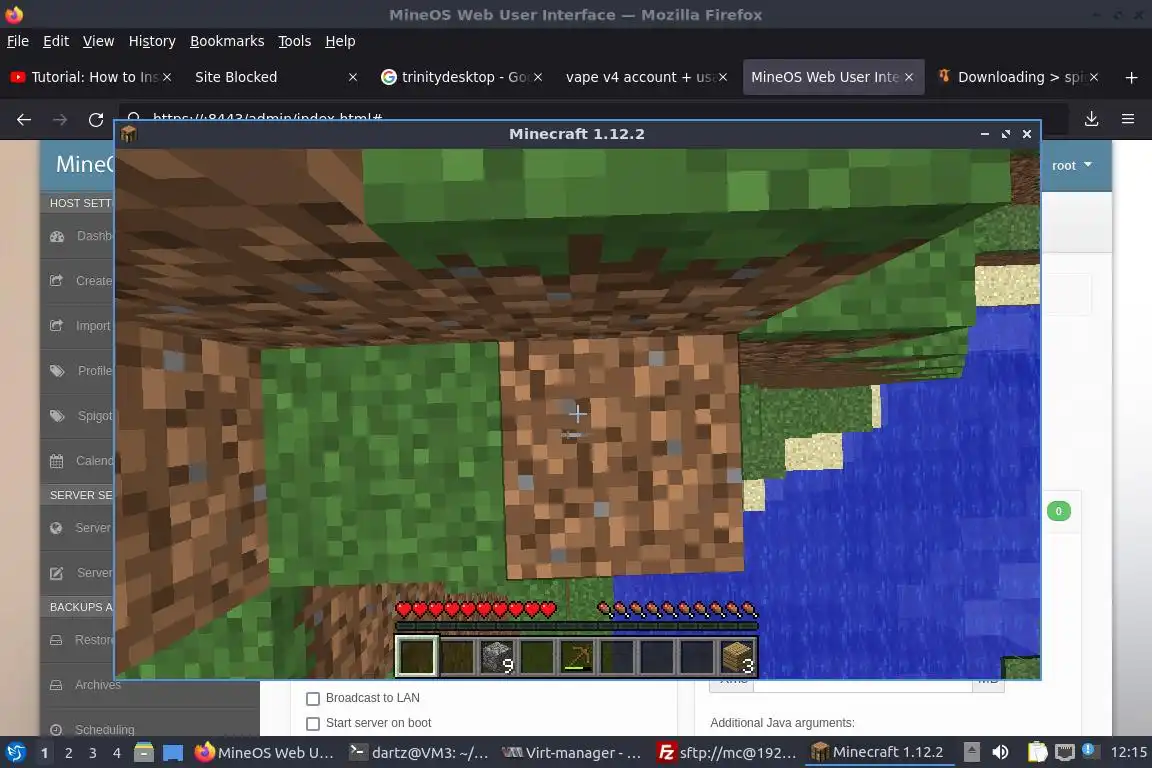The height and width of the screenshot is (768, 1152).
Task: Switch to workspace 4
Action: click(x=117, y=753)
